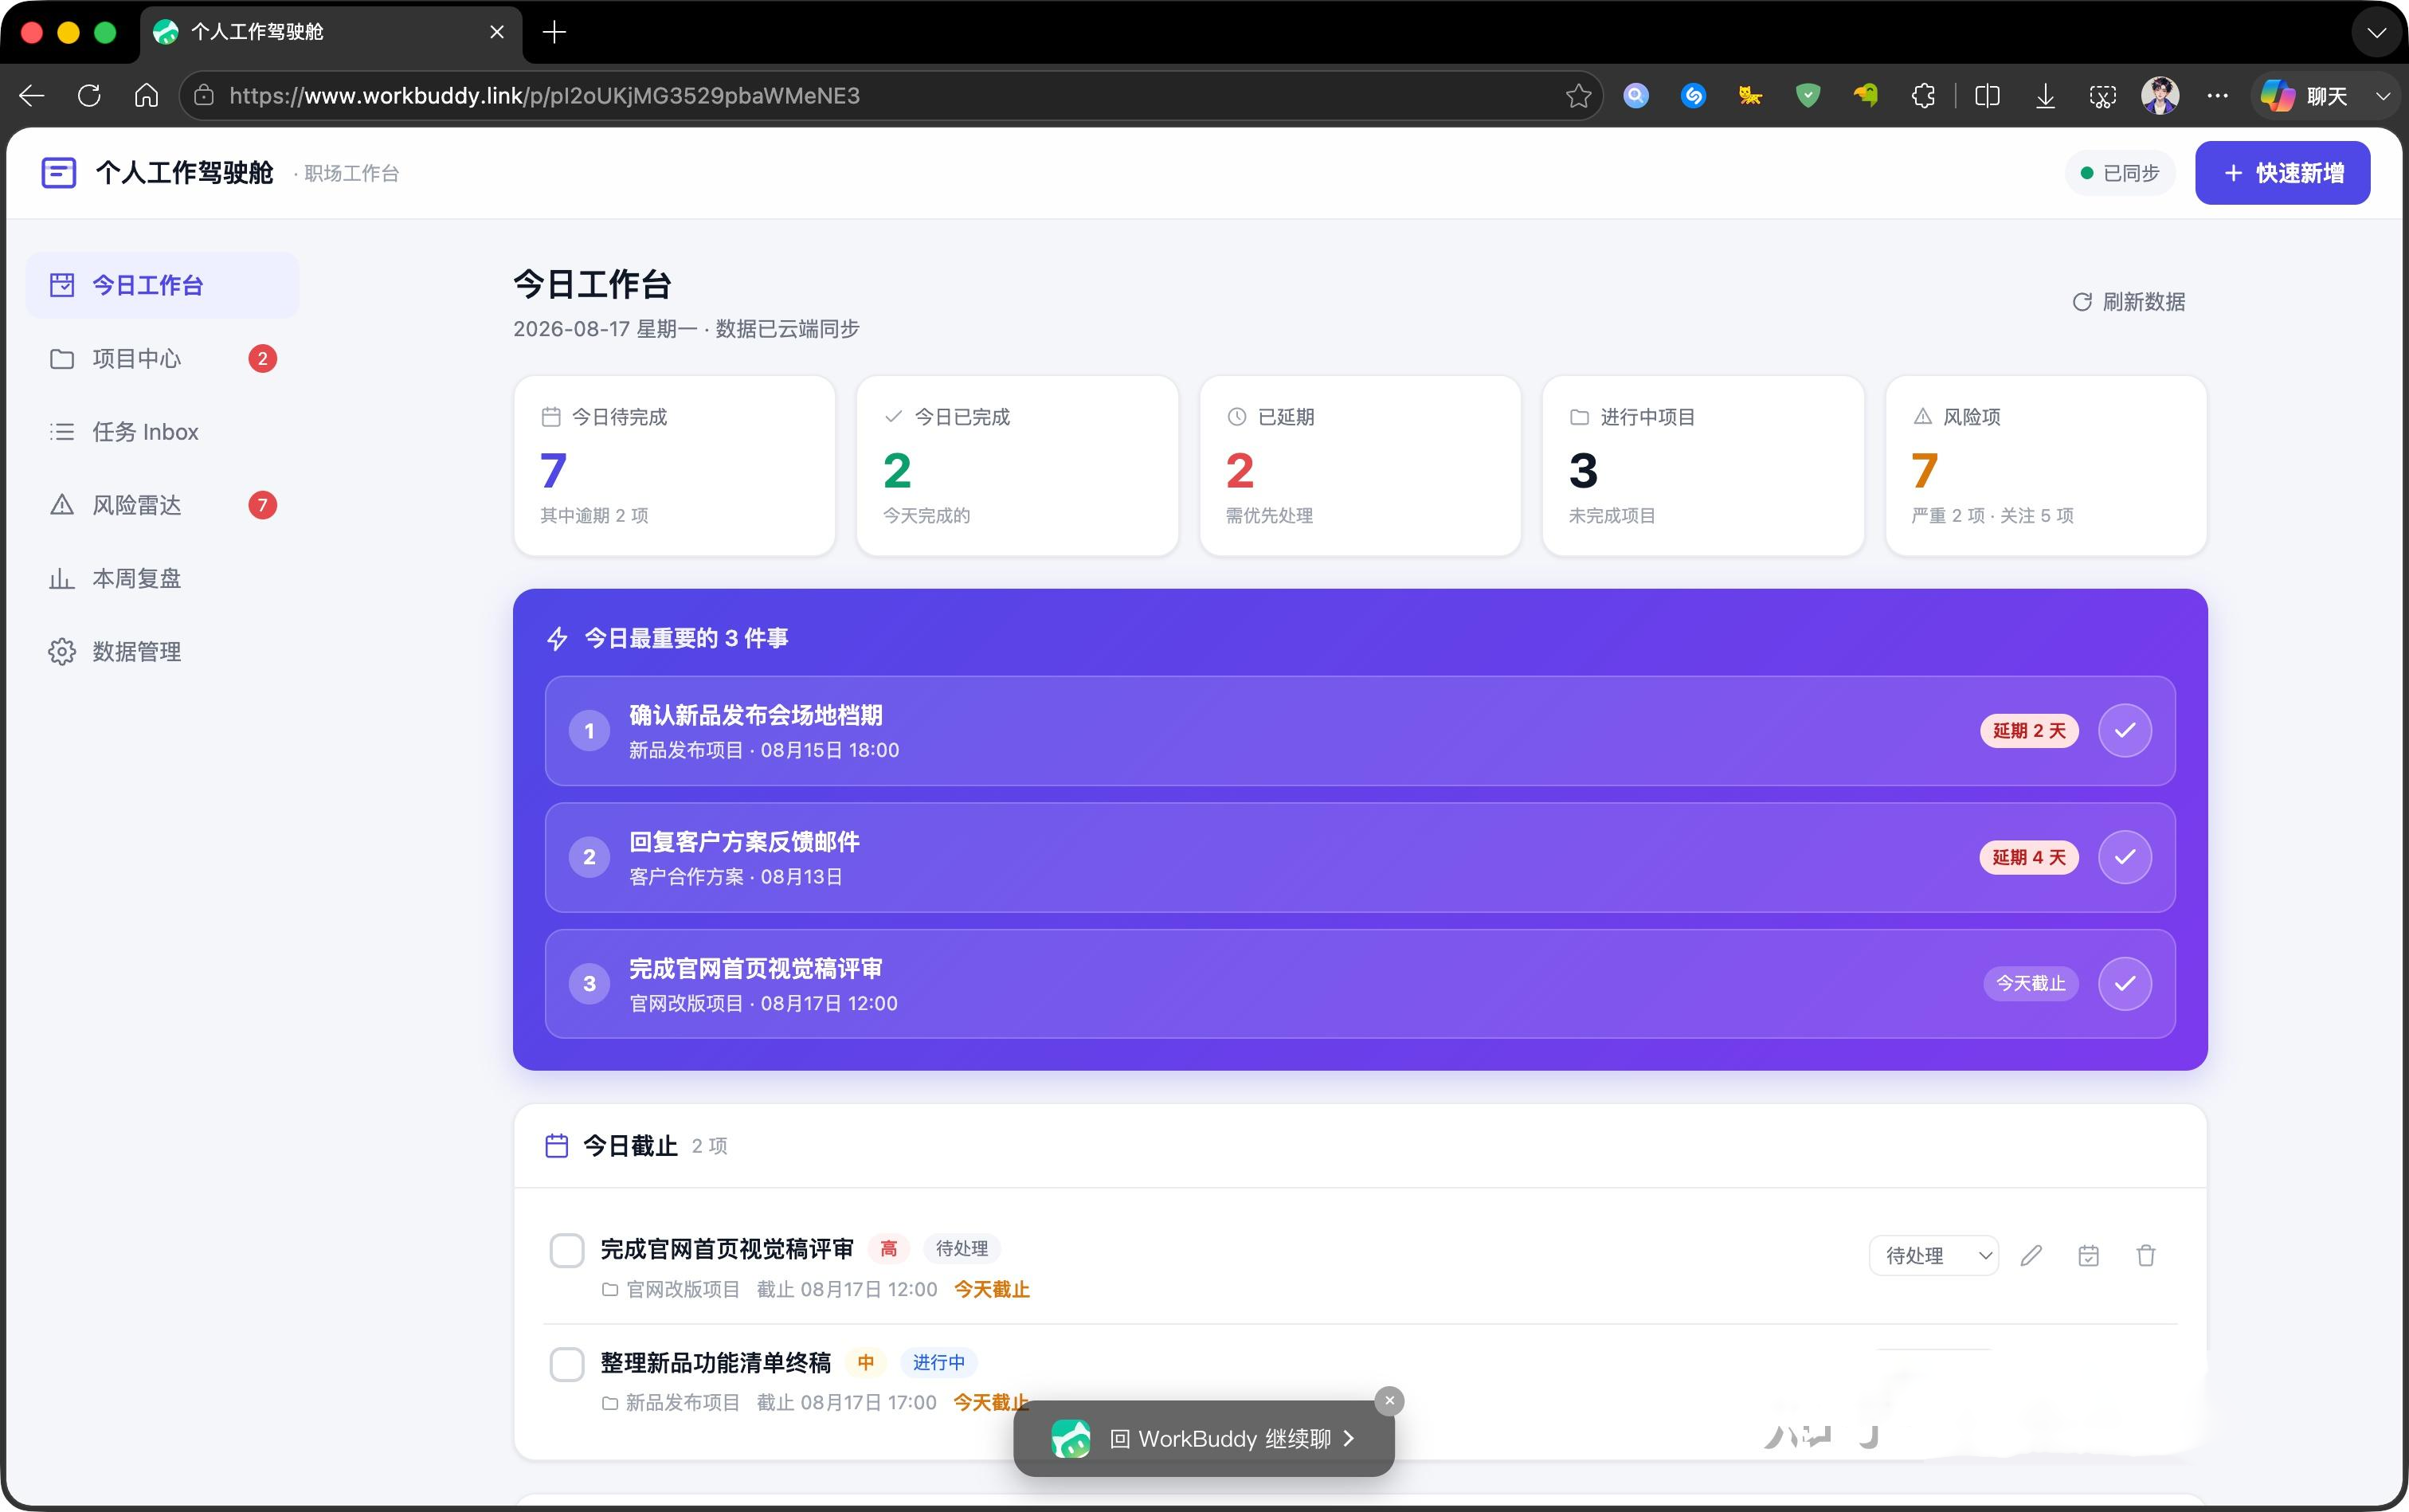Image resolution: width=2409 pixels, height=1512 pixels.
Task: Click the 已同步 status indicator
Action: pos(2120,173)
